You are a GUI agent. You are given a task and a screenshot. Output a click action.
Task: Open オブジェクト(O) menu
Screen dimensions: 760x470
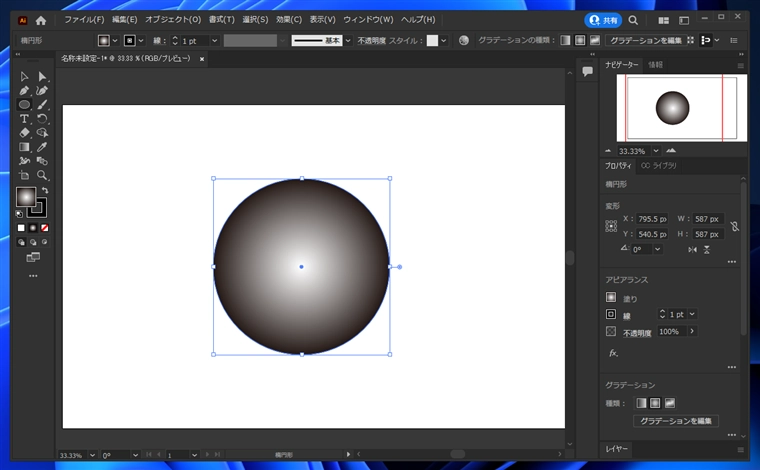[173, 20]
